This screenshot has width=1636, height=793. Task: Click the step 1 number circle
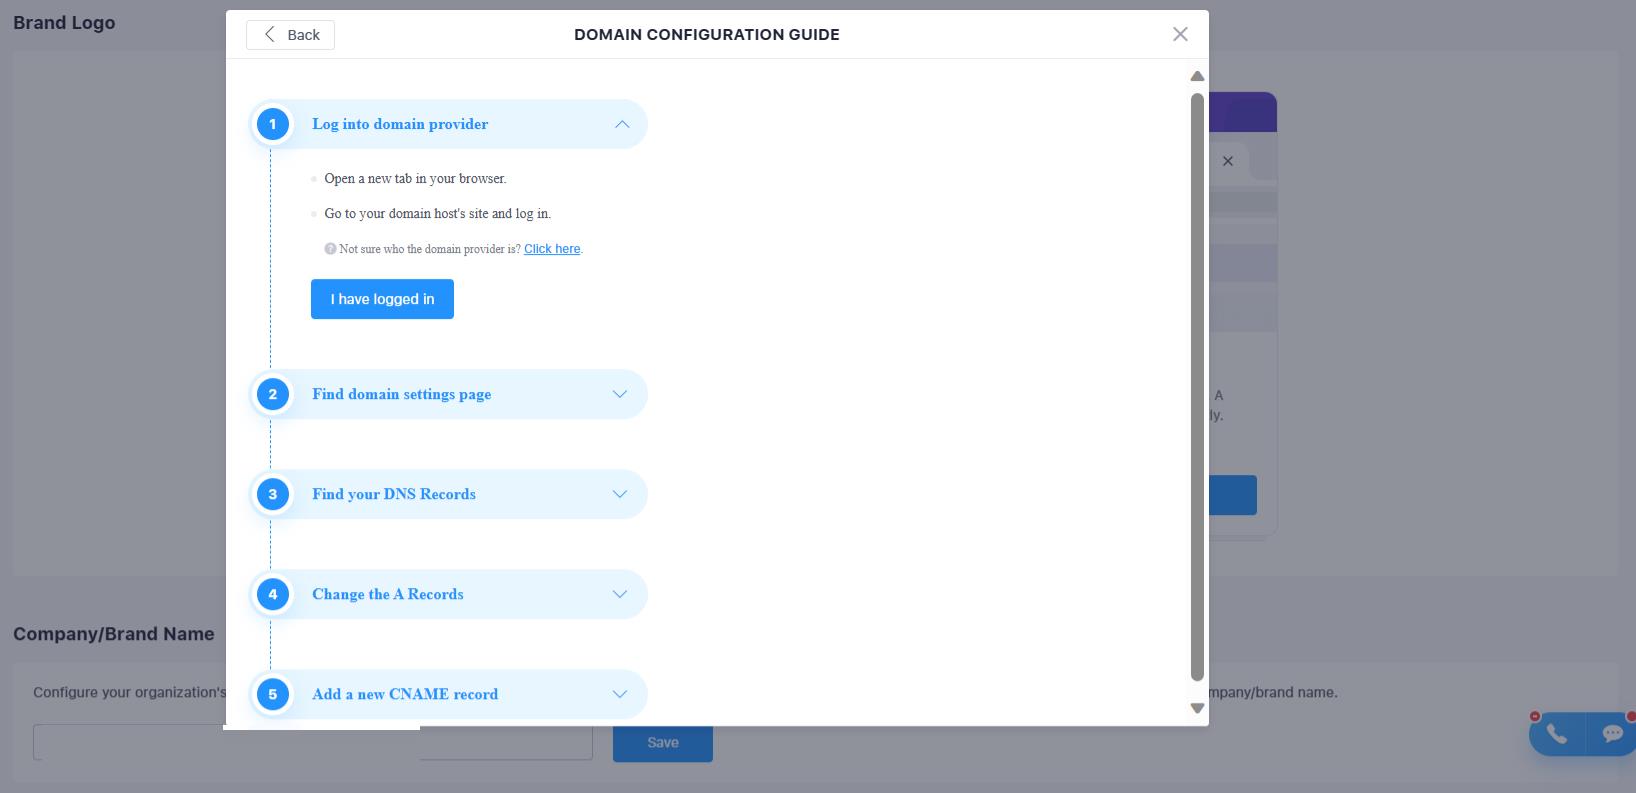point(272,124)
